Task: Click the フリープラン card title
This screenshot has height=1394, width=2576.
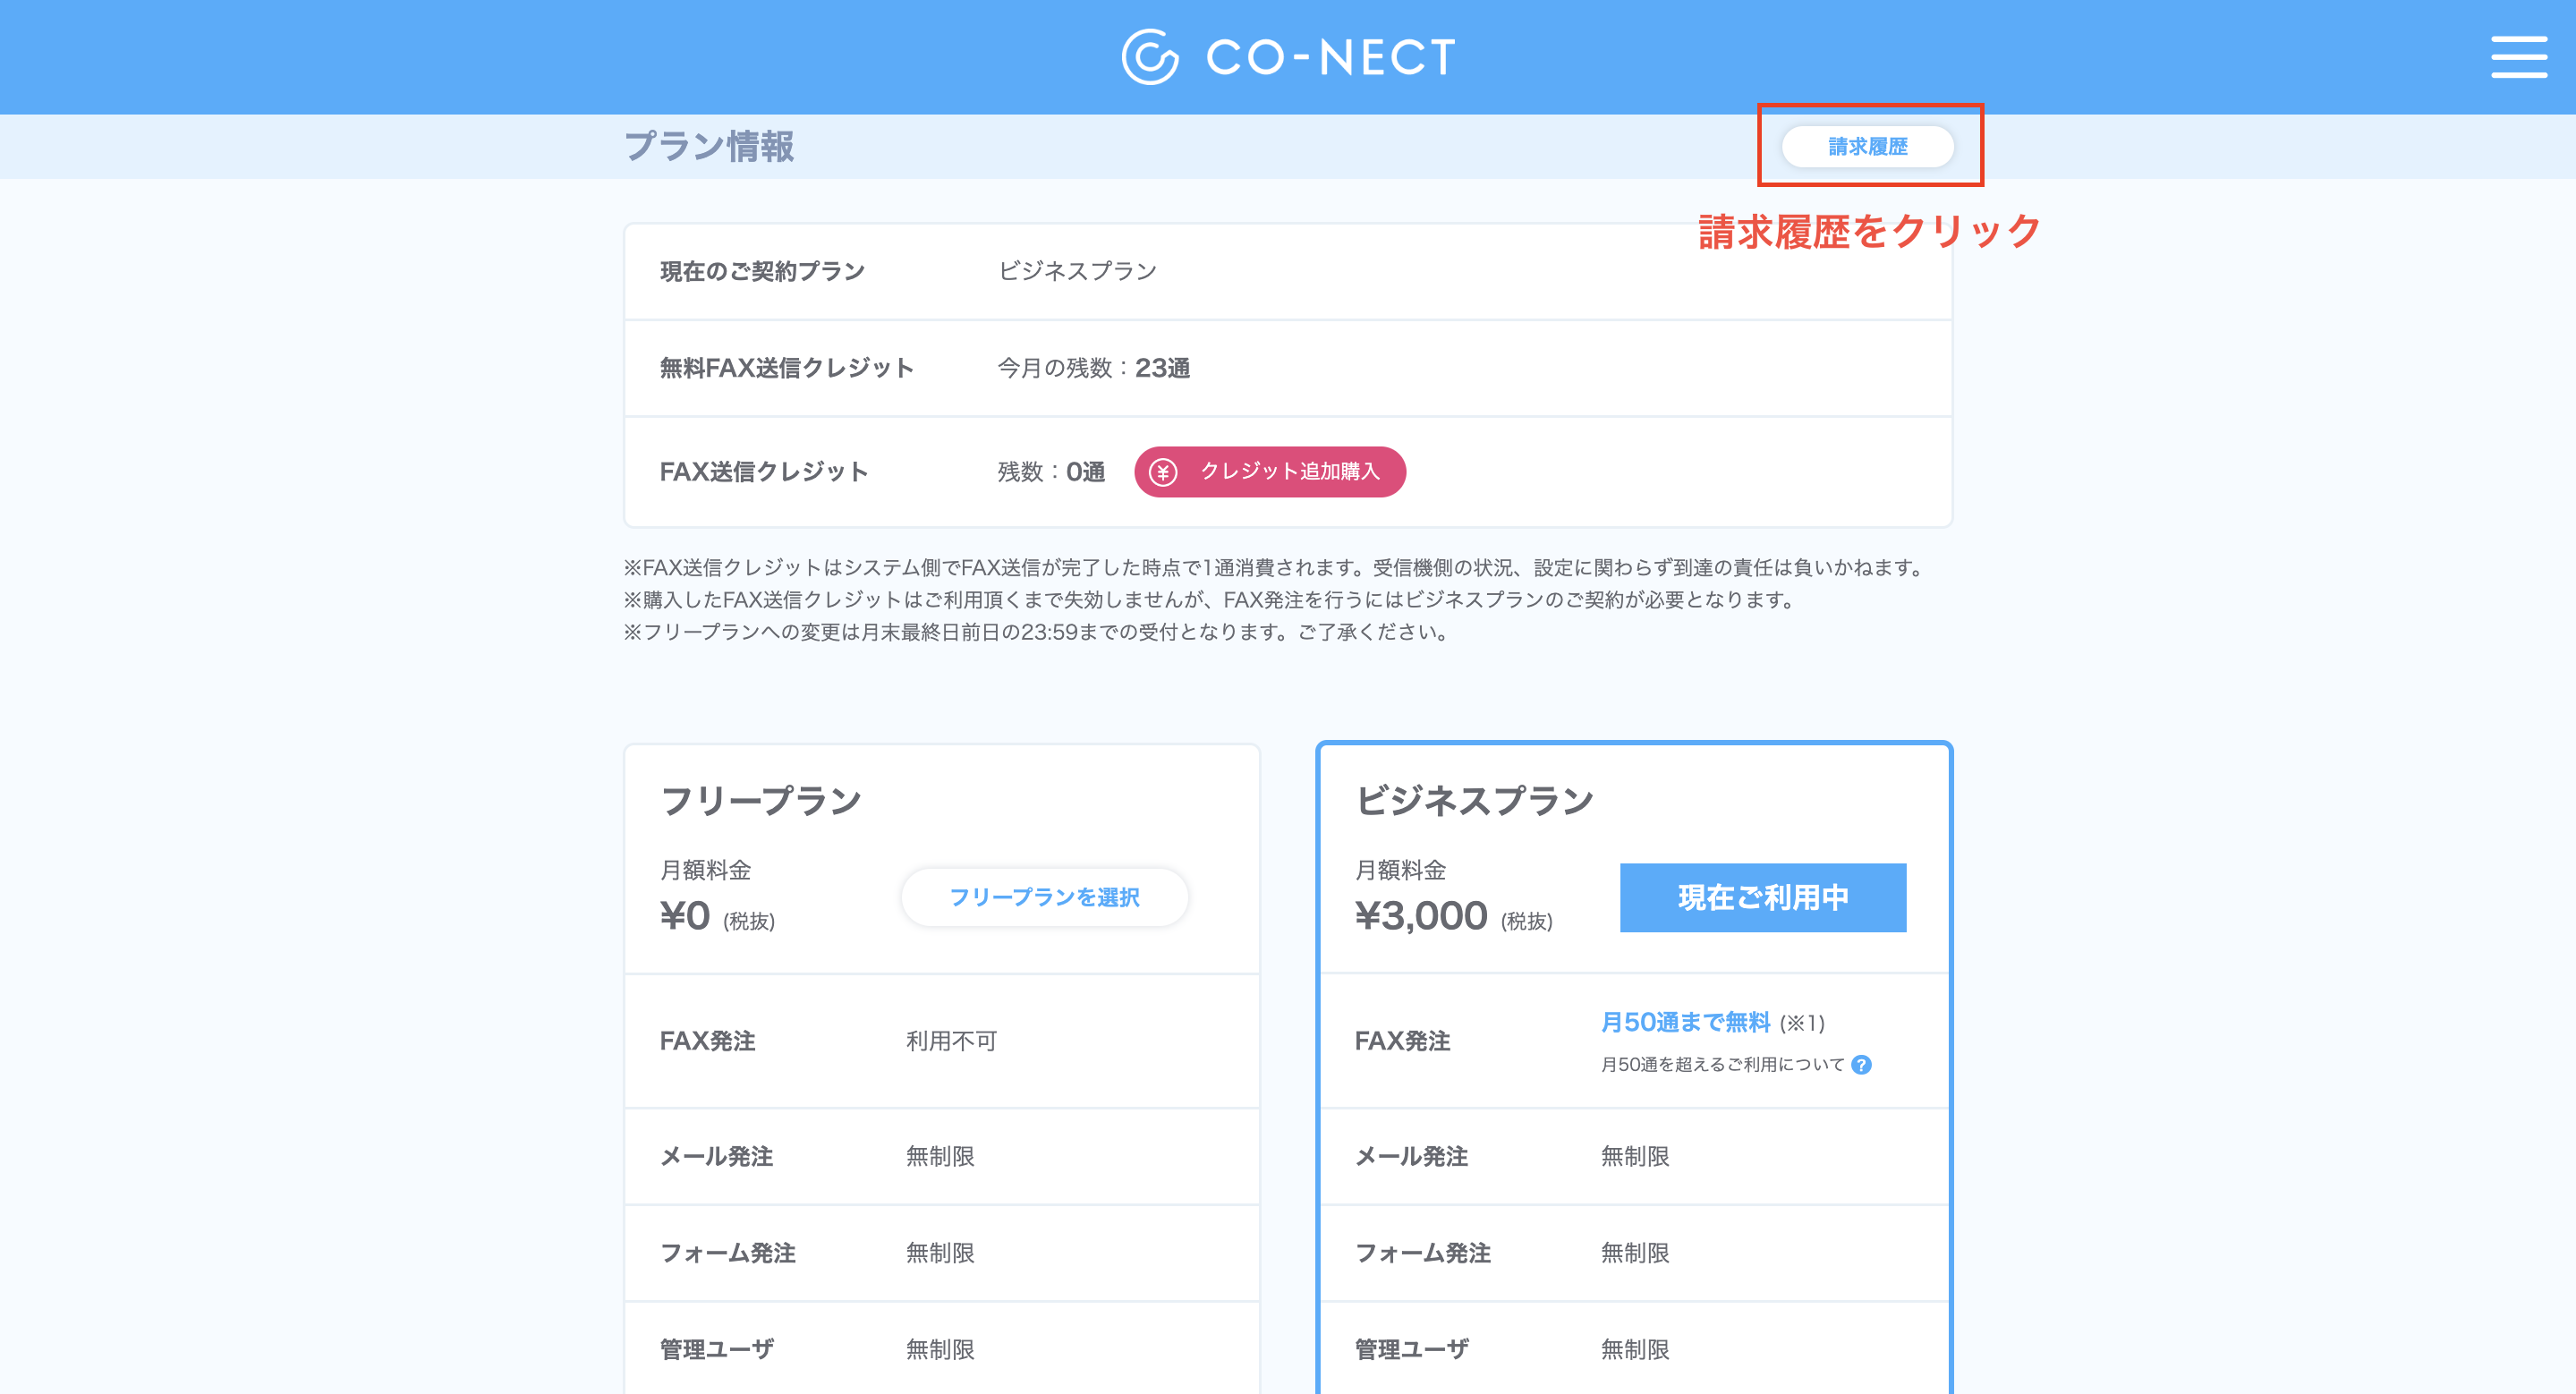Action: pyautogui.click(x=760, y=800)
